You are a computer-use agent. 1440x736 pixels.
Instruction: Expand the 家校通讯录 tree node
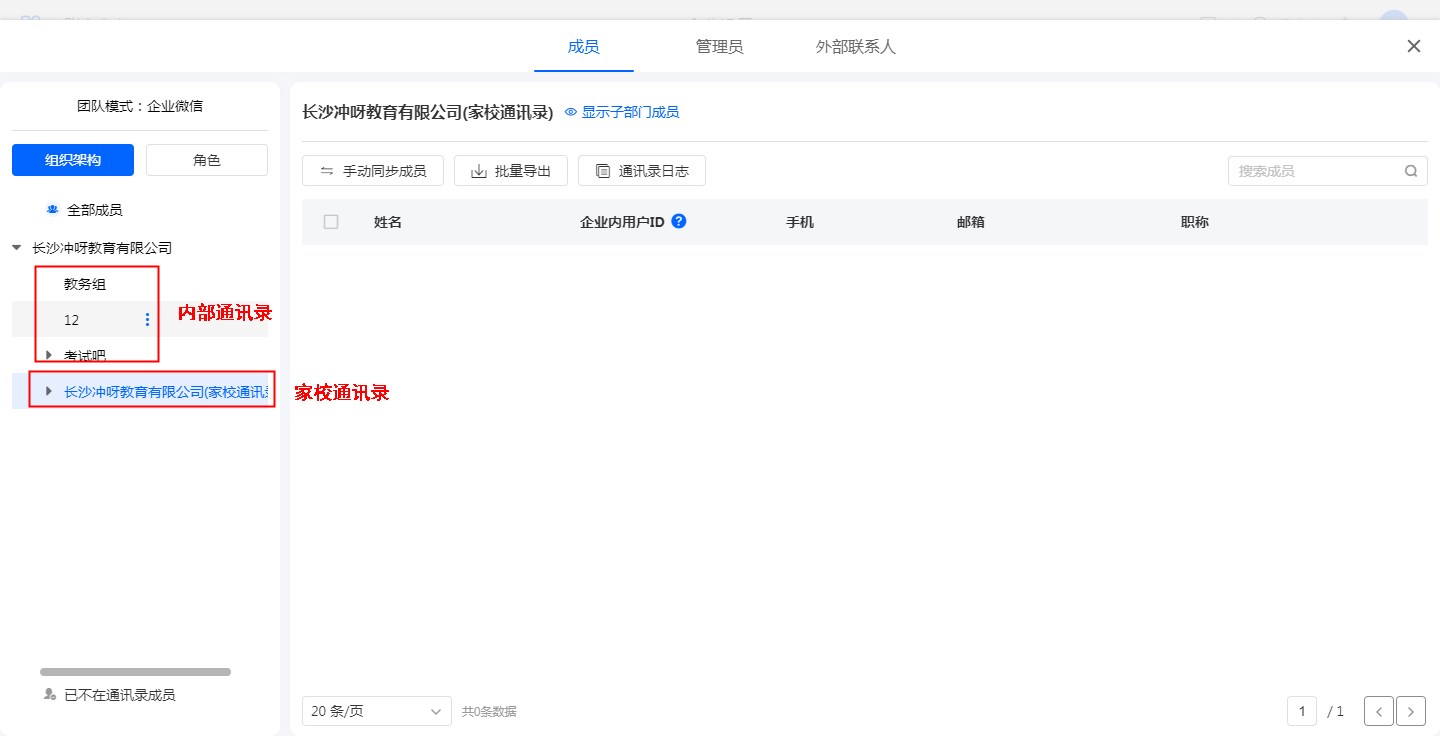[x=48, y=391]
